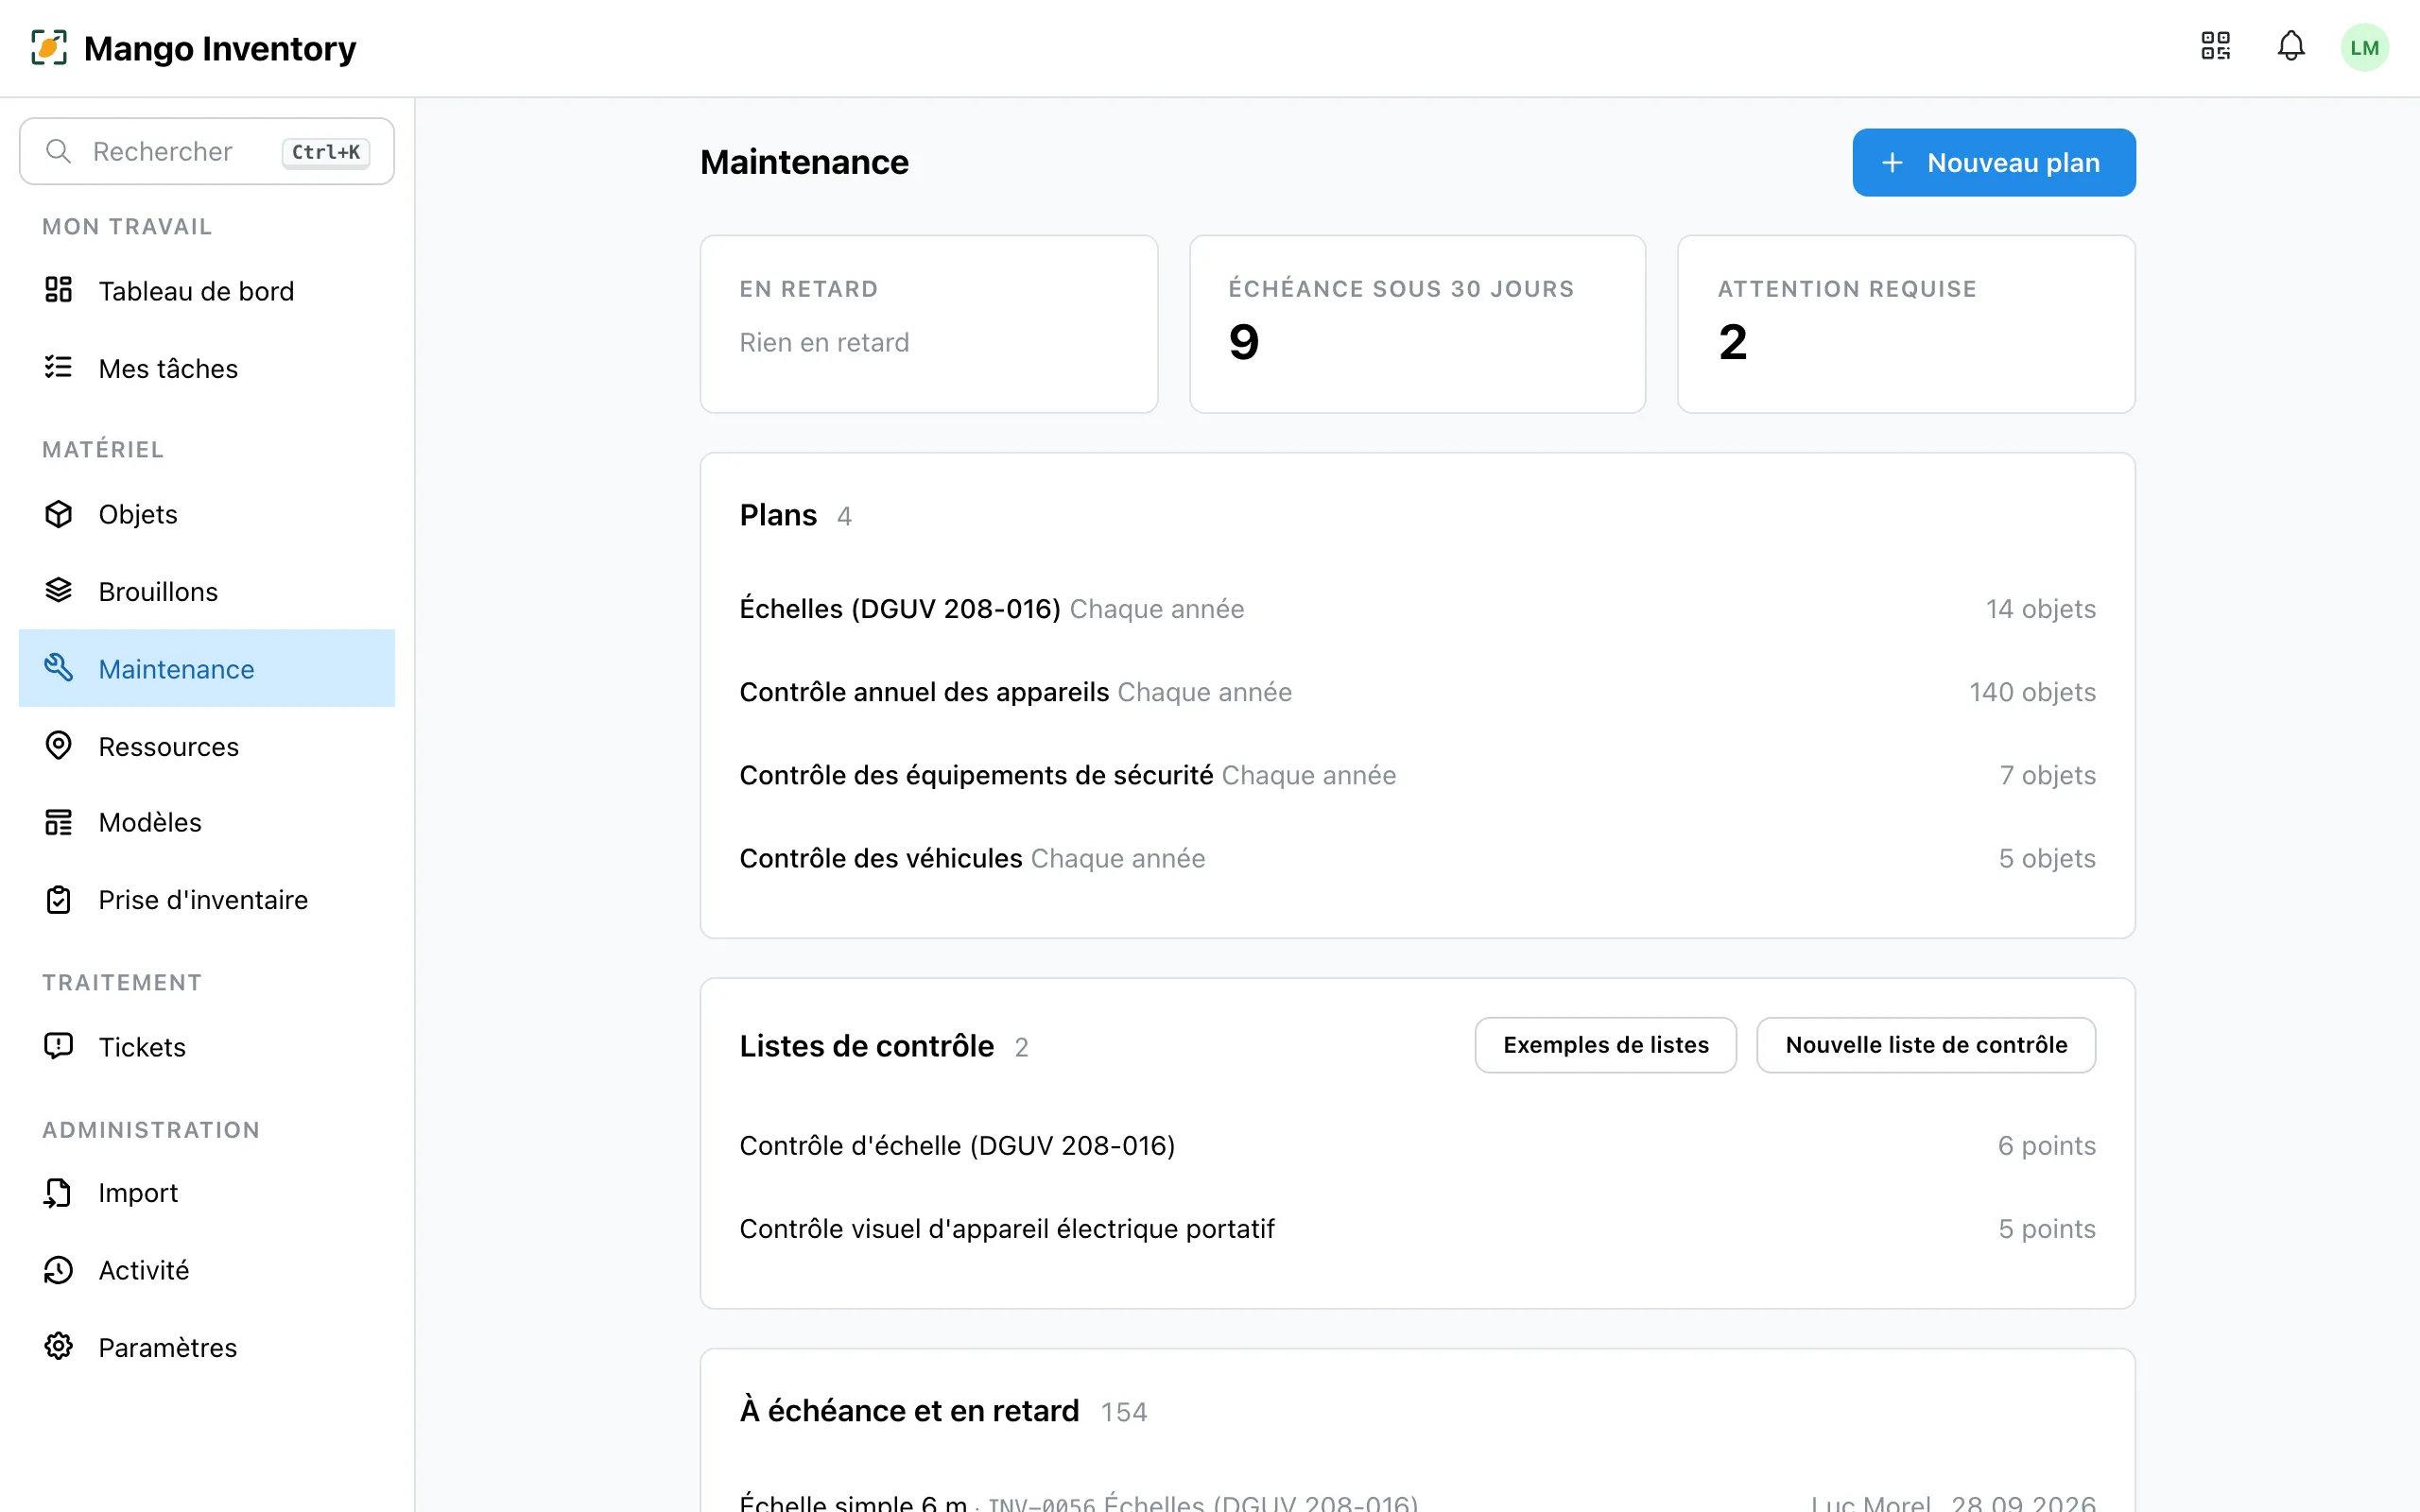Viewport: 2420px width, 1512px height.
Task: Click the Objets cube icon
Action: pyautogui.click(x=59, y=514)
